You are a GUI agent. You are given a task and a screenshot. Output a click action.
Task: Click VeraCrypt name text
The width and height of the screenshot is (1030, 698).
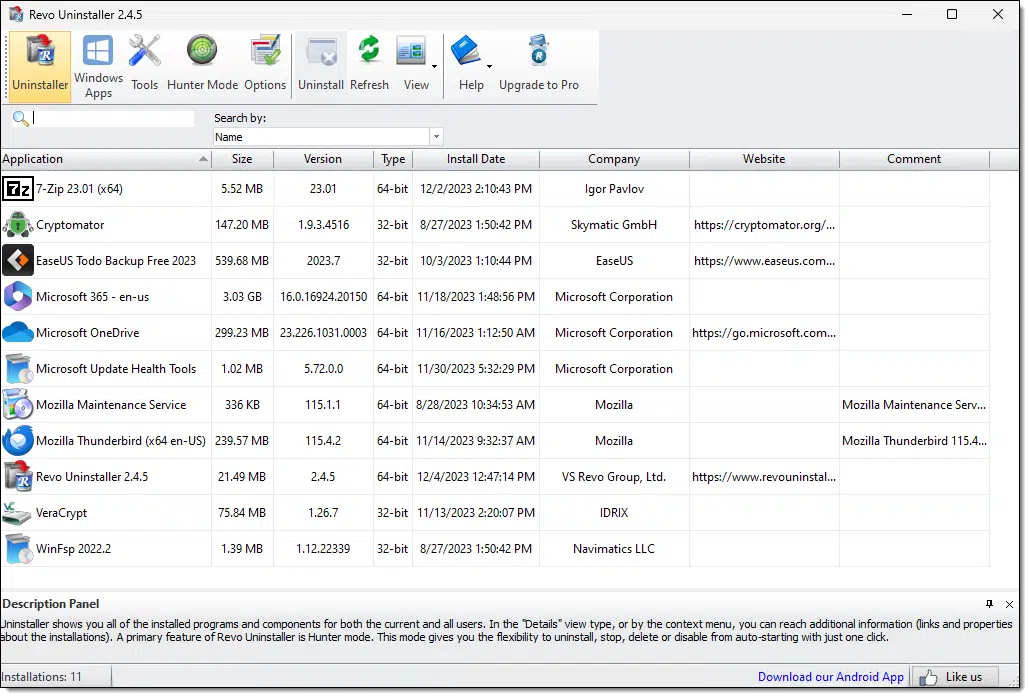62,513
